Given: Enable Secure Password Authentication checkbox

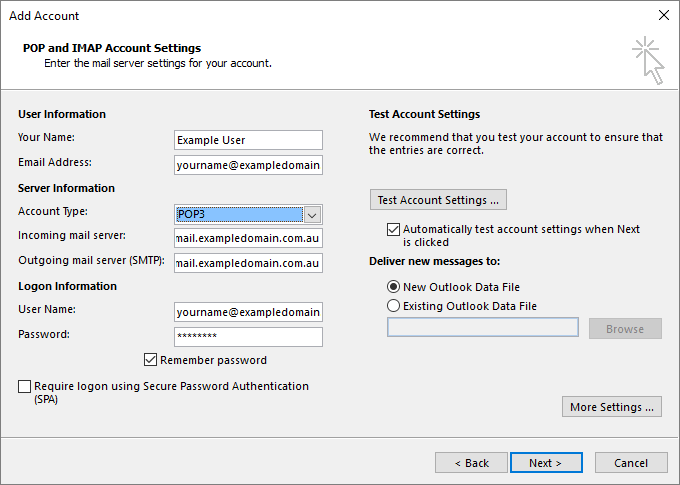Looking at the screenshot, I should click(x=24, y=386).
